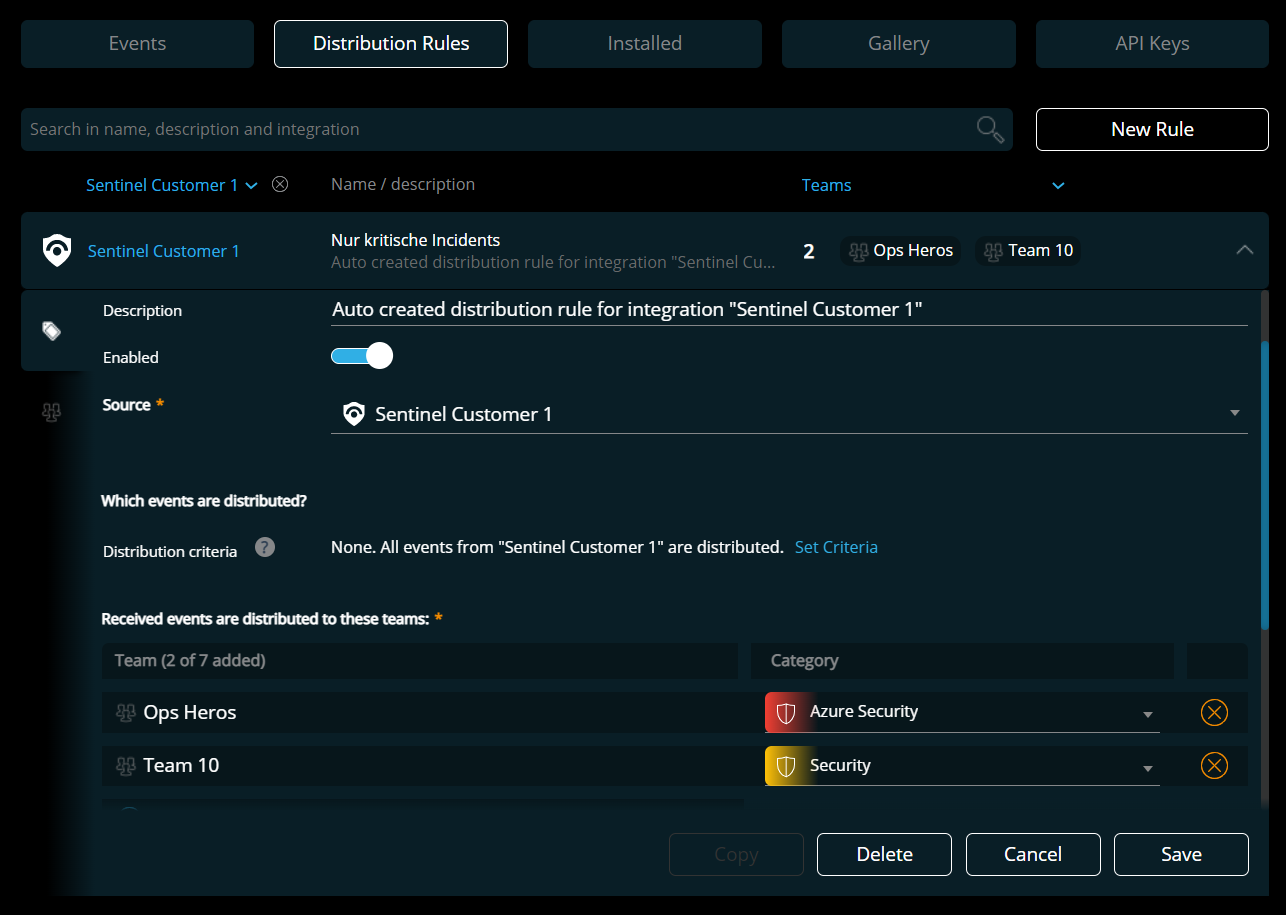
Task: Open the Sentinel Customer 1 rule link
Action: [164, 251]
